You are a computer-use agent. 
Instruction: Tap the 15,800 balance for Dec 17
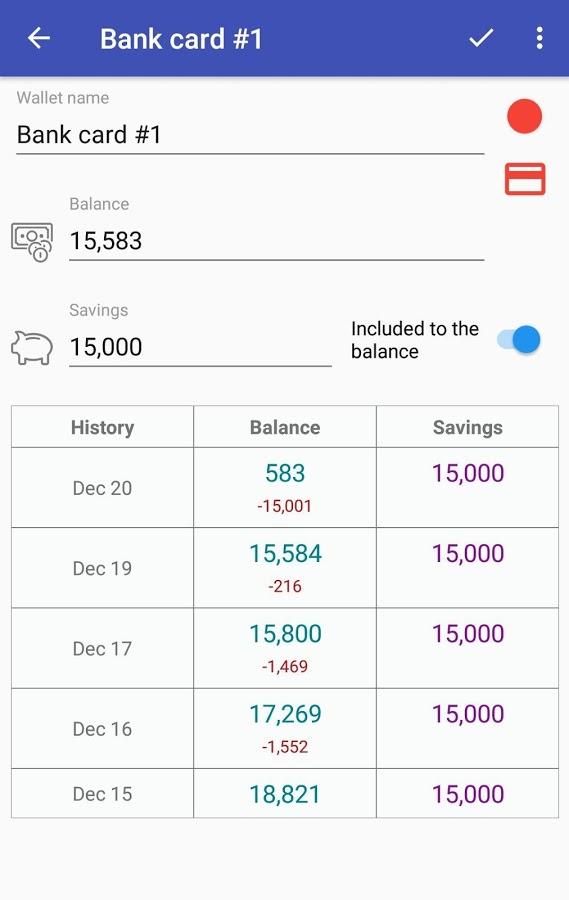(285, 634)
